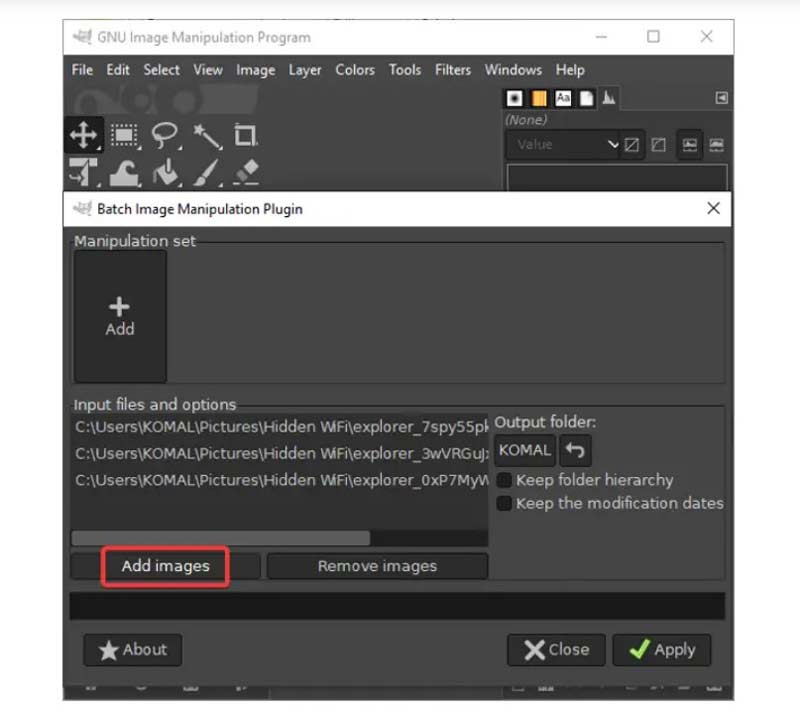The width and height of the screenshot is (800, 713).
Task: Open the Brushes dockable tab
Action: 514,97
